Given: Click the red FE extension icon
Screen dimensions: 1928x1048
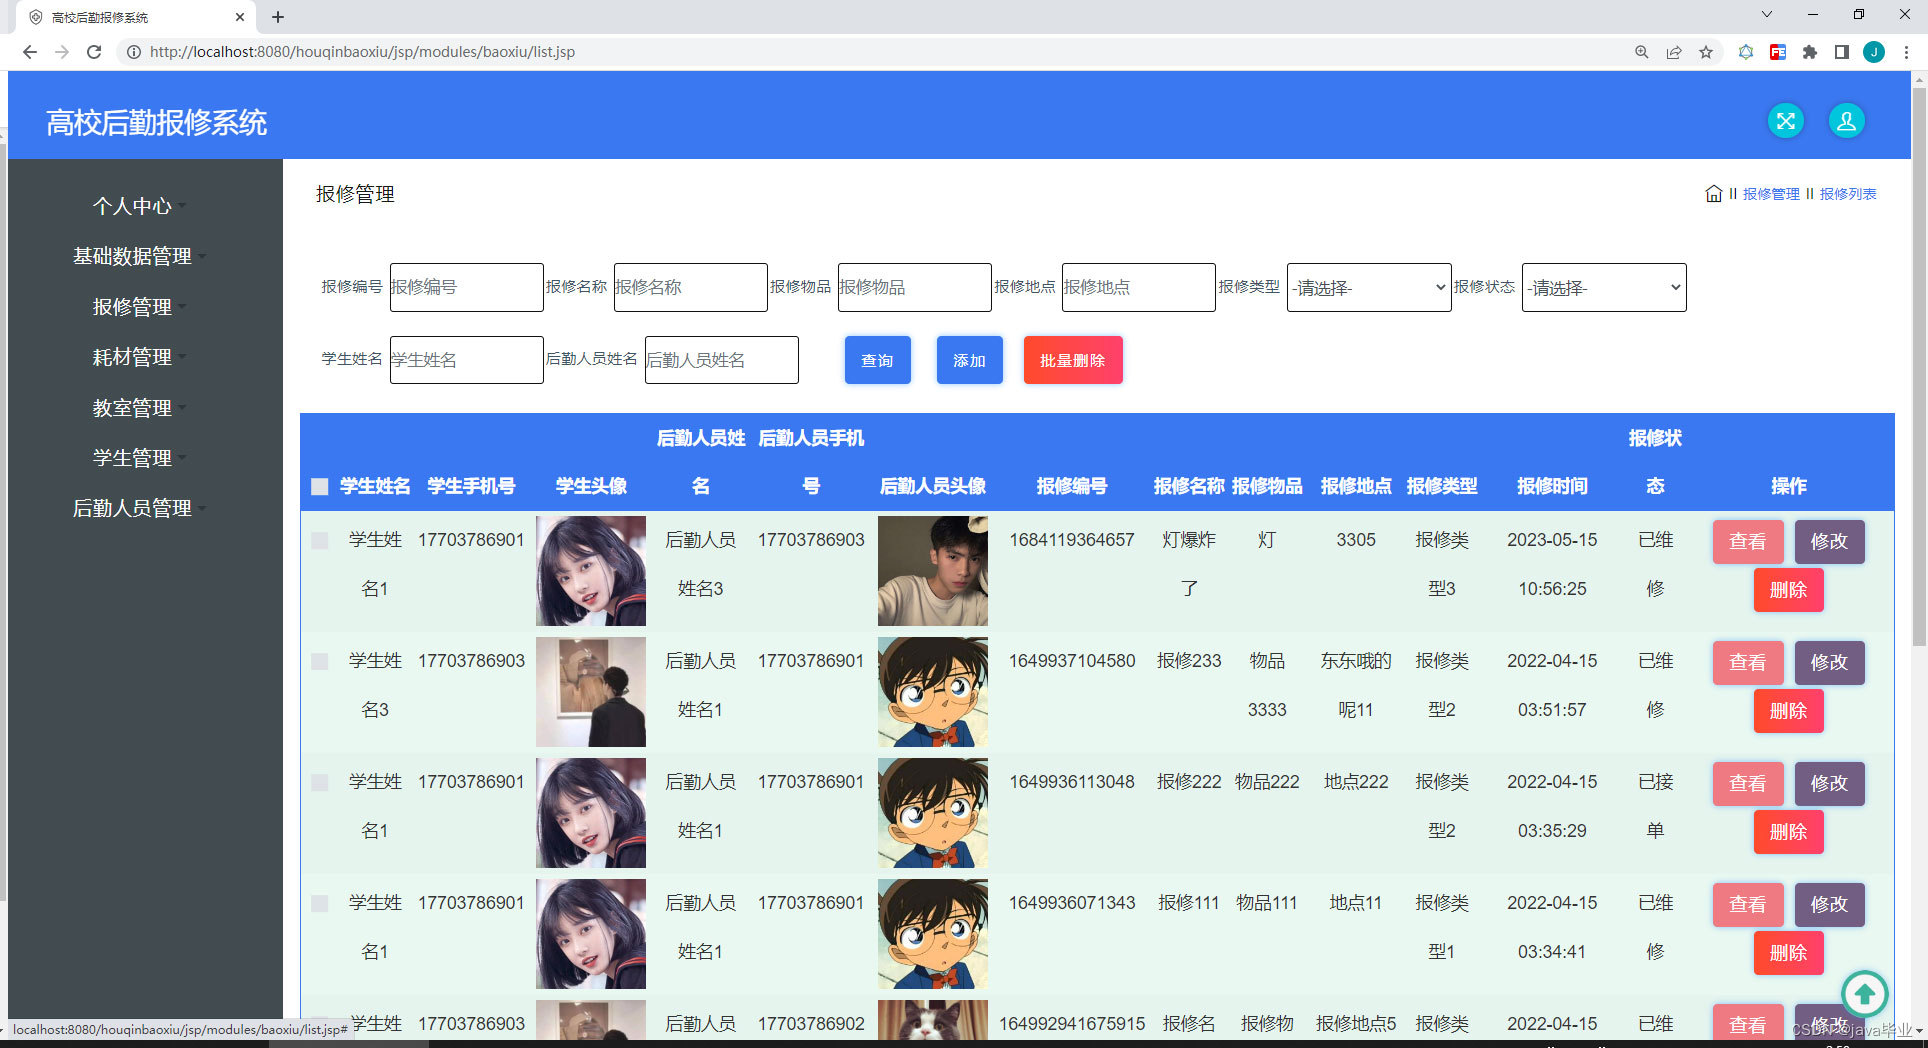Looking at the screenshot, I should tap(1778, 52).
